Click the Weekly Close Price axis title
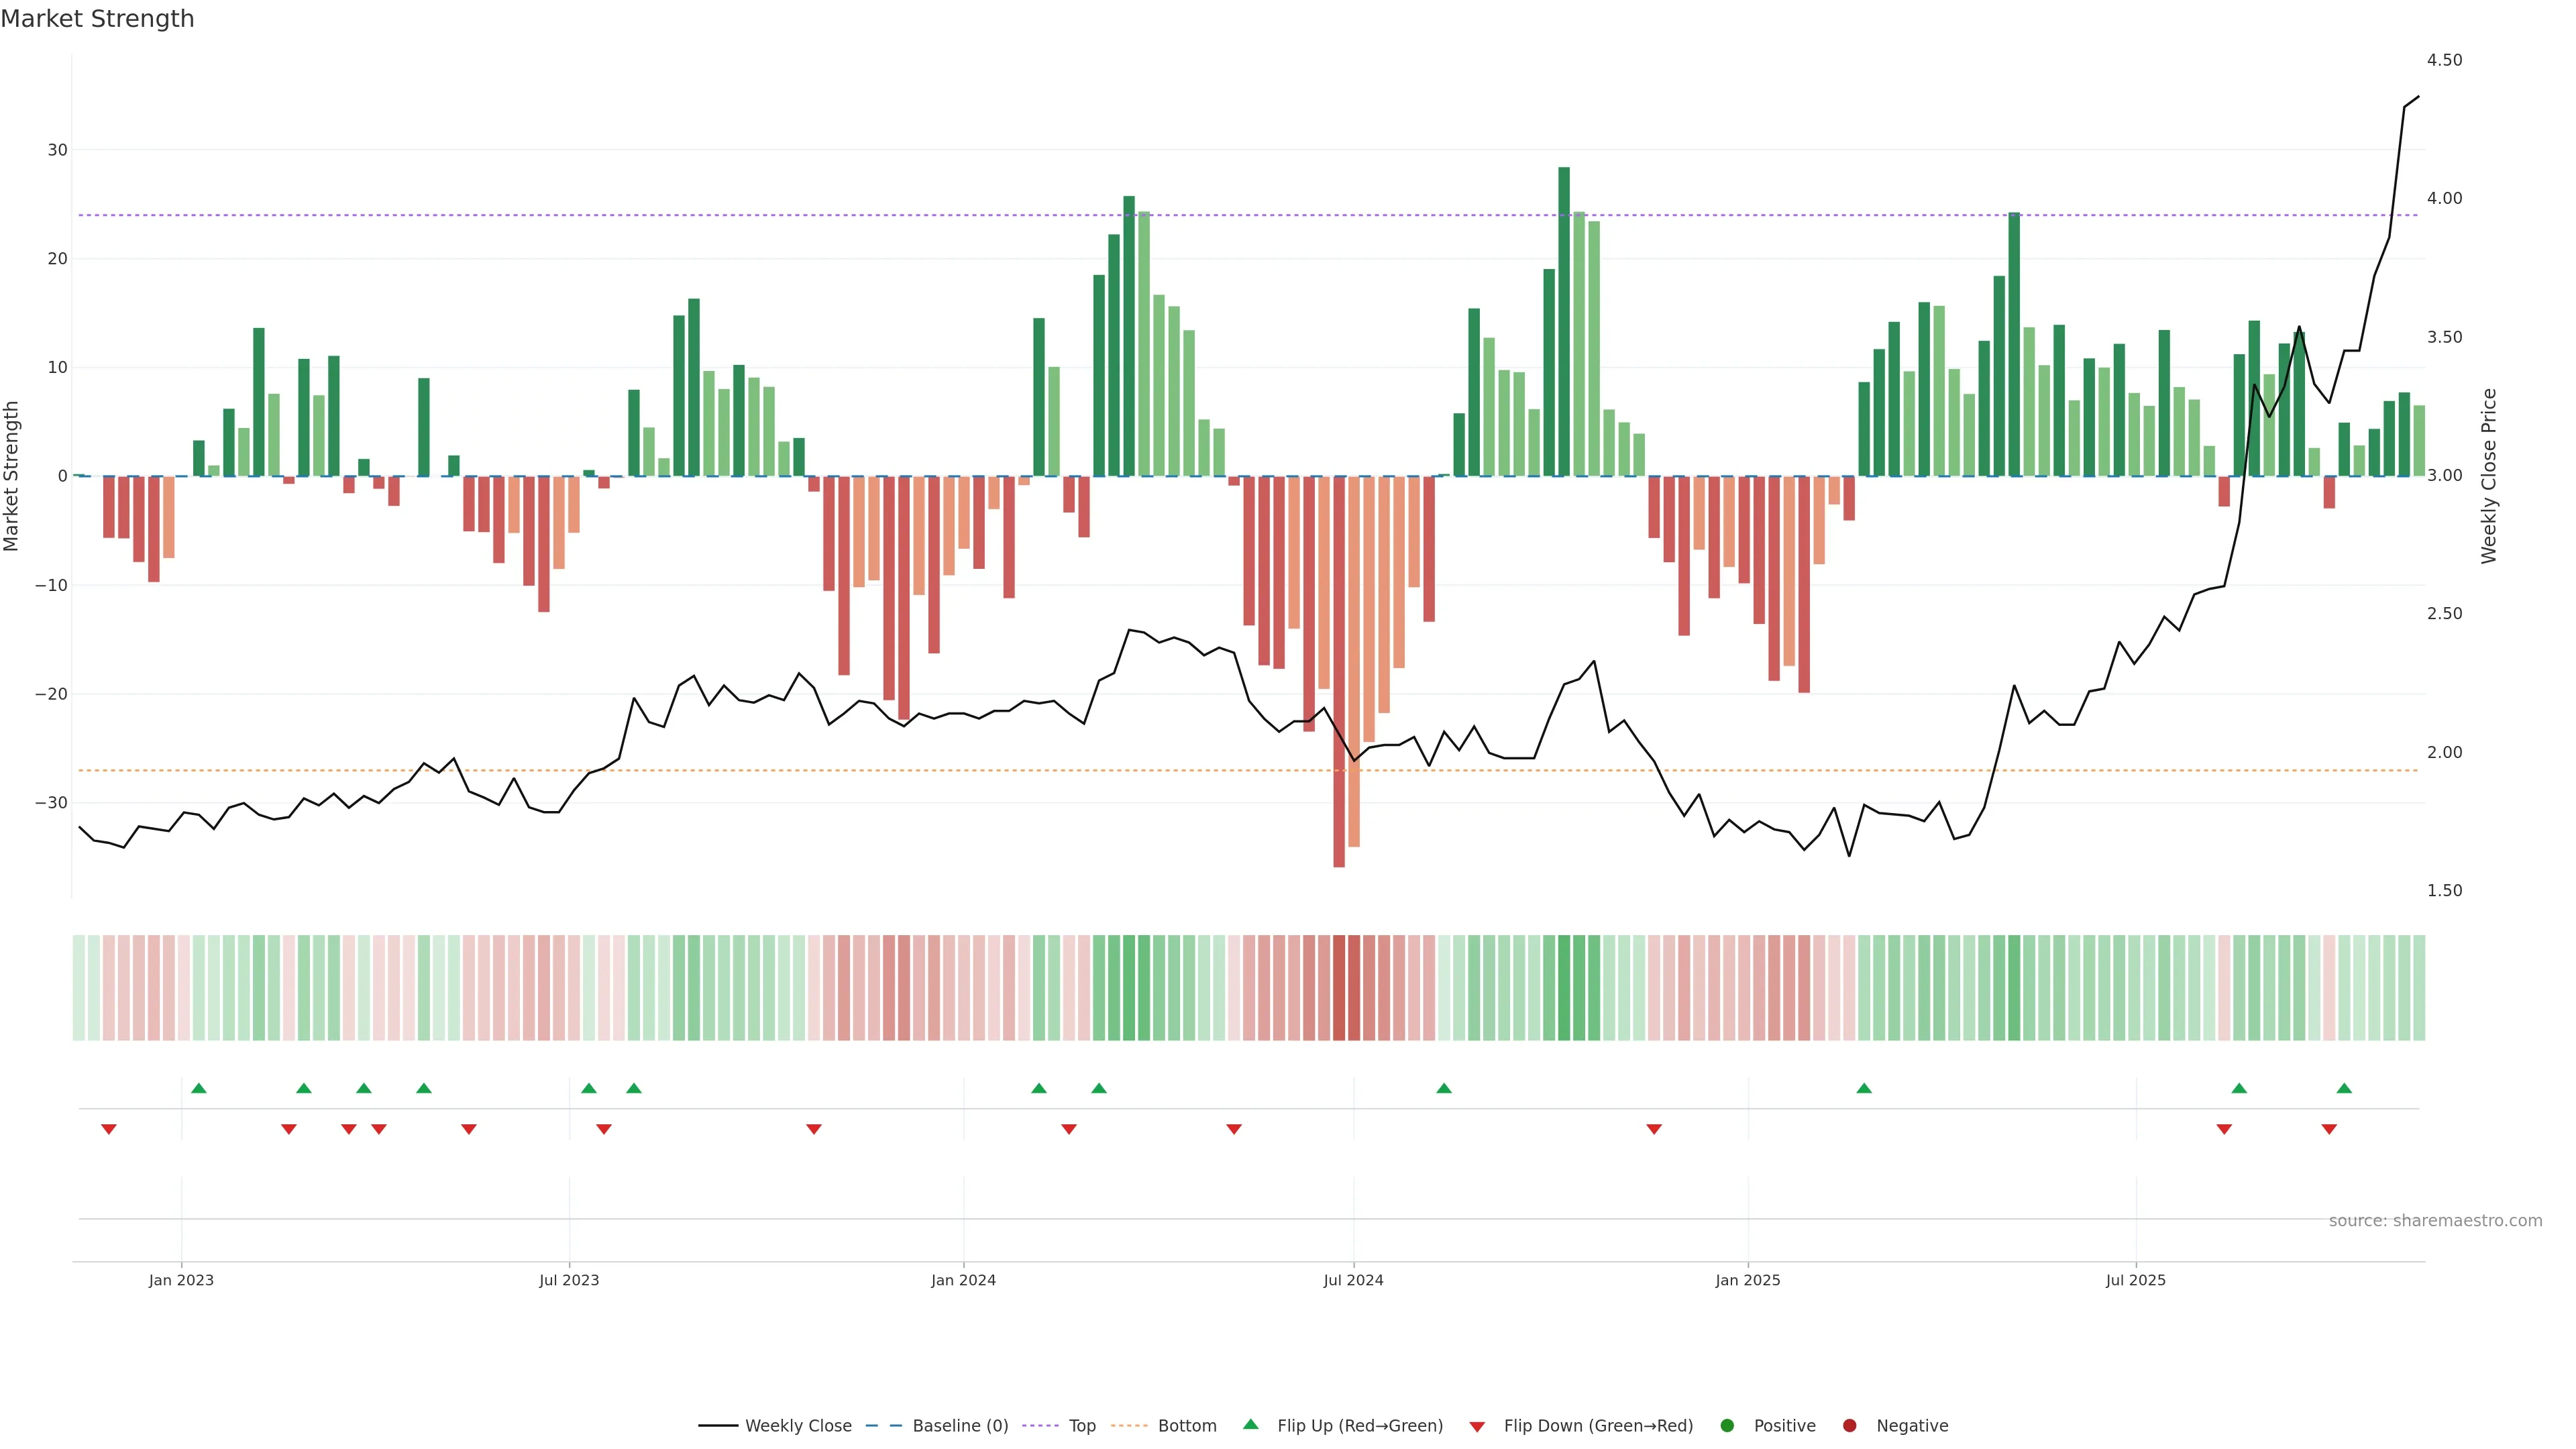The height and width of the screenshot is (1449, 2576). tap(2489, 476)
